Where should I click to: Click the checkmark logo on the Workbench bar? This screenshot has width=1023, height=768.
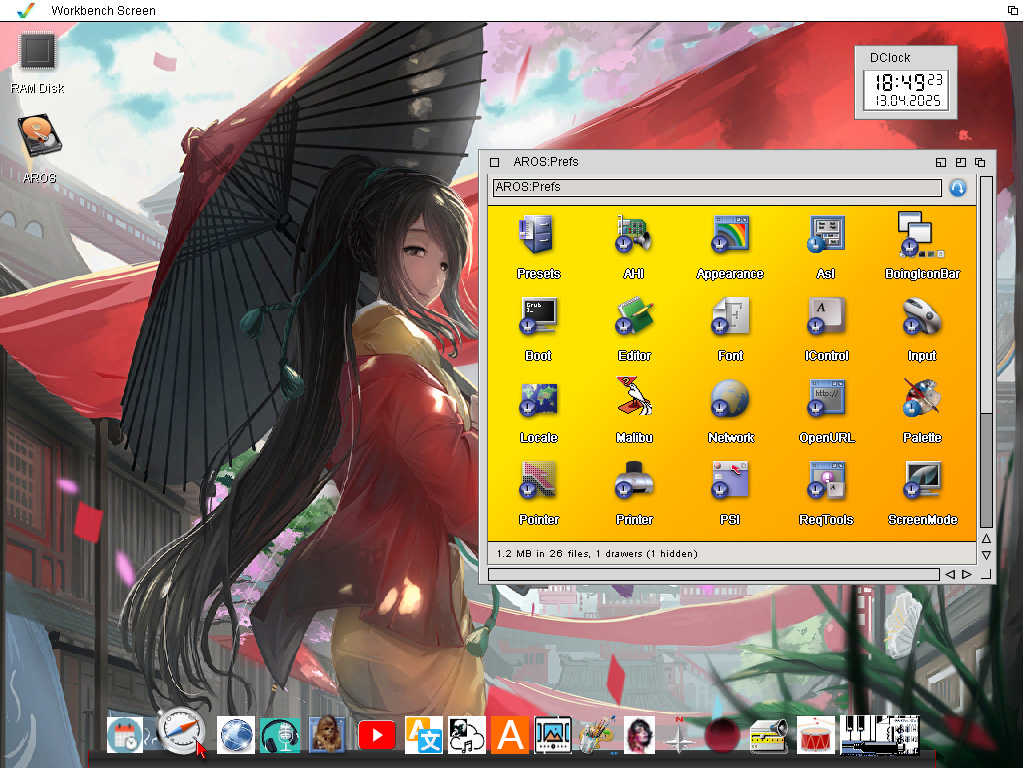25,10
